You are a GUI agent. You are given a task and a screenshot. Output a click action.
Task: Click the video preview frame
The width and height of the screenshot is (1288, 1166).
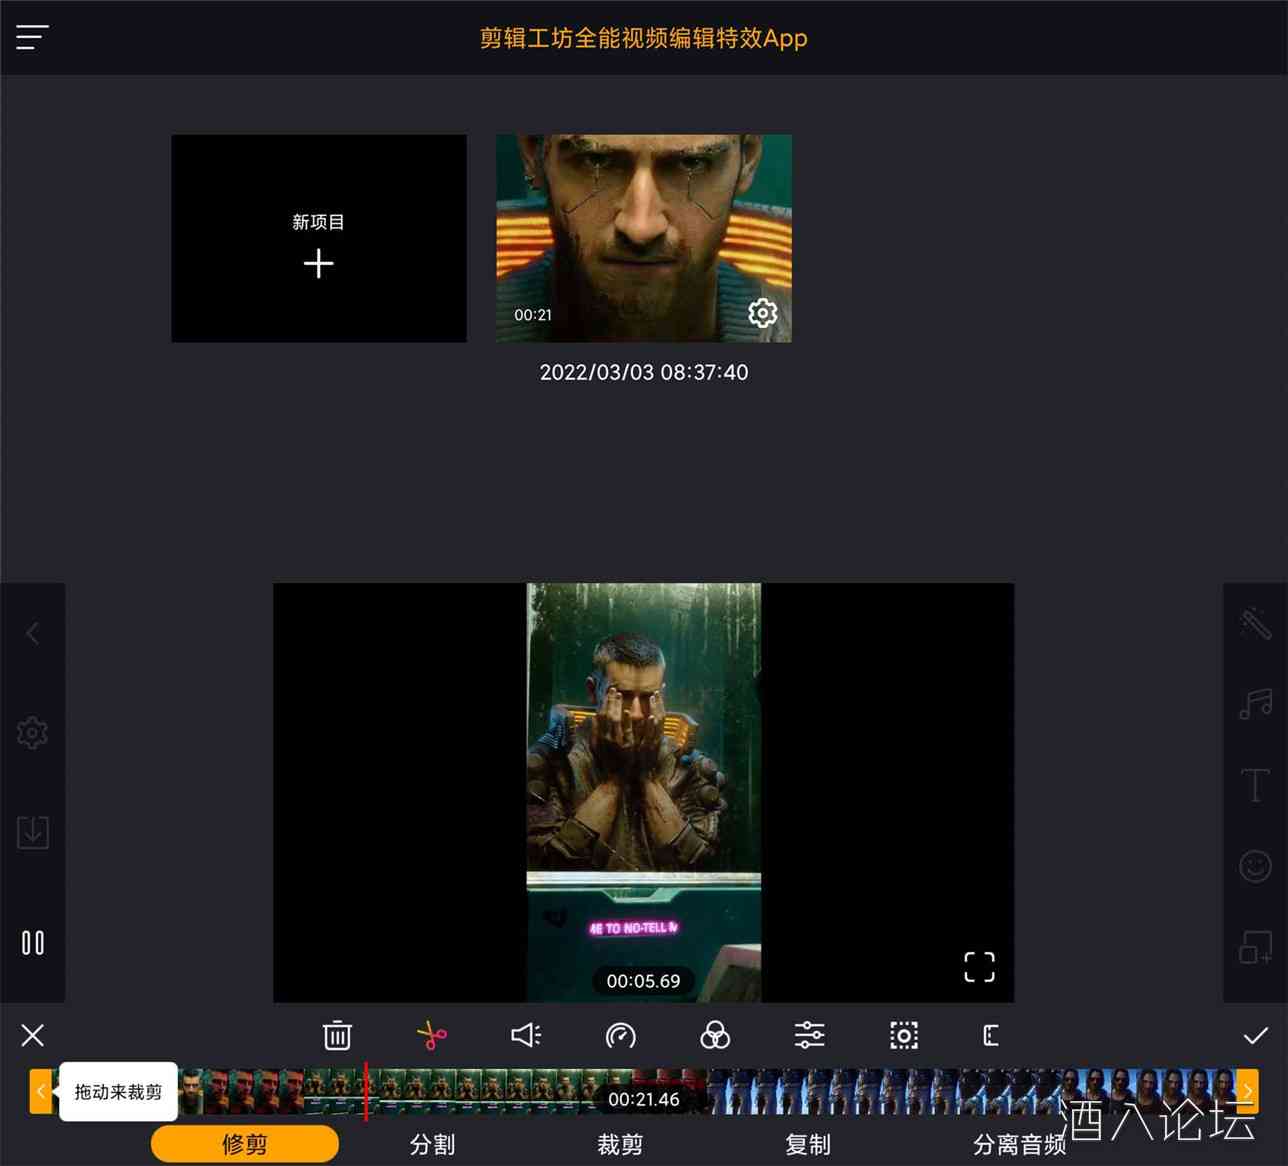click(644, 792)
